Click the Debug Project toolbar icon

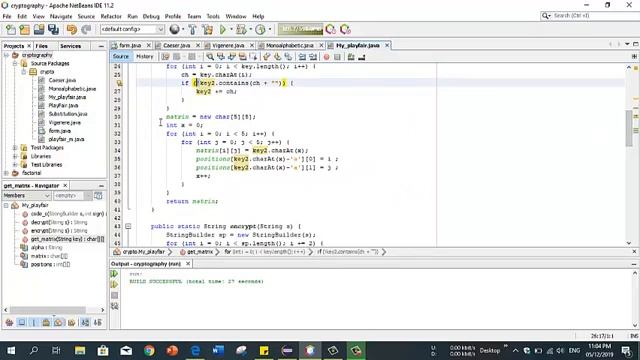[x=241, y=29]
